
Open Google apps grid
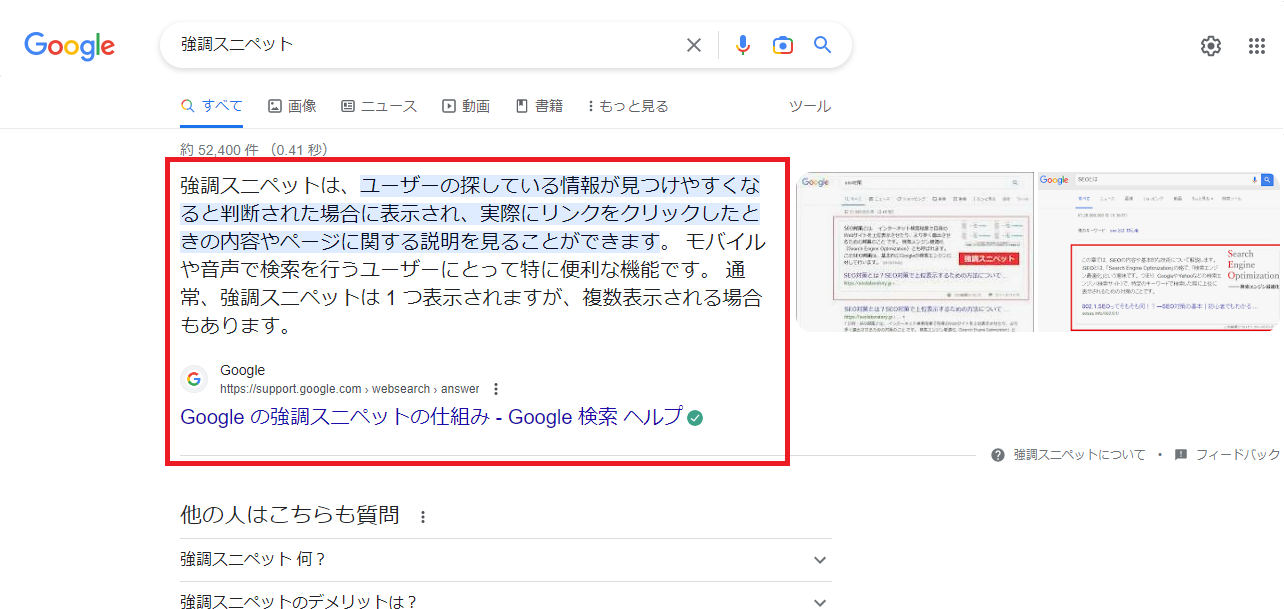(x=1257, y=46)
